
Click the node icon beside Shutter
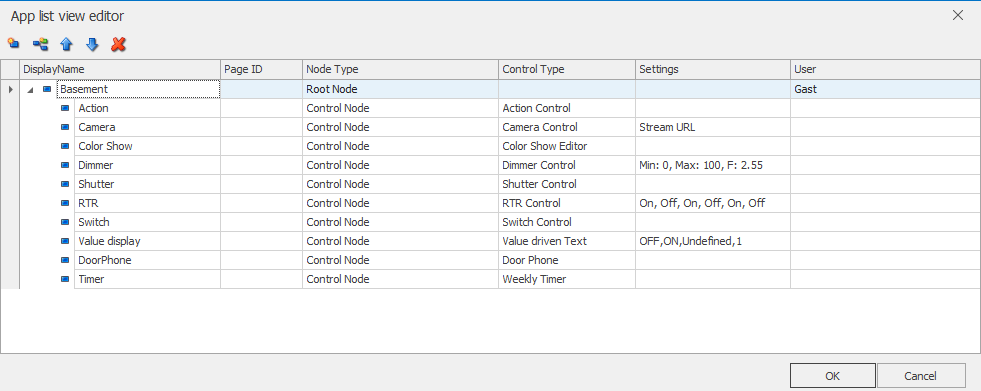point(65,184)
